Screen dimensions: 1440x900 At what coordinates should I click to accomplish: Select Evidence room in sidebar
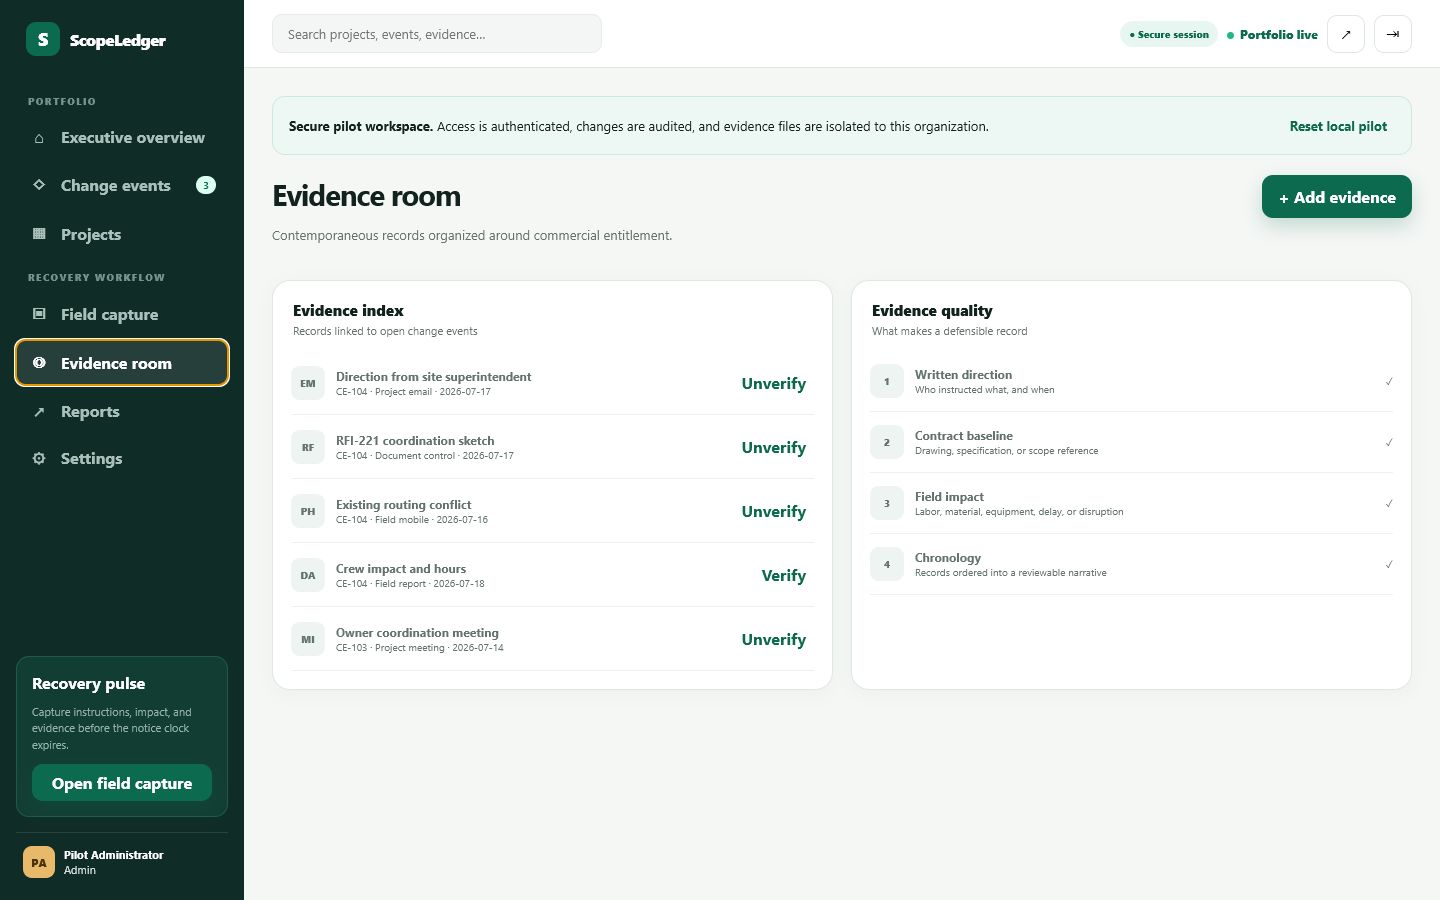tap(122, 363)
